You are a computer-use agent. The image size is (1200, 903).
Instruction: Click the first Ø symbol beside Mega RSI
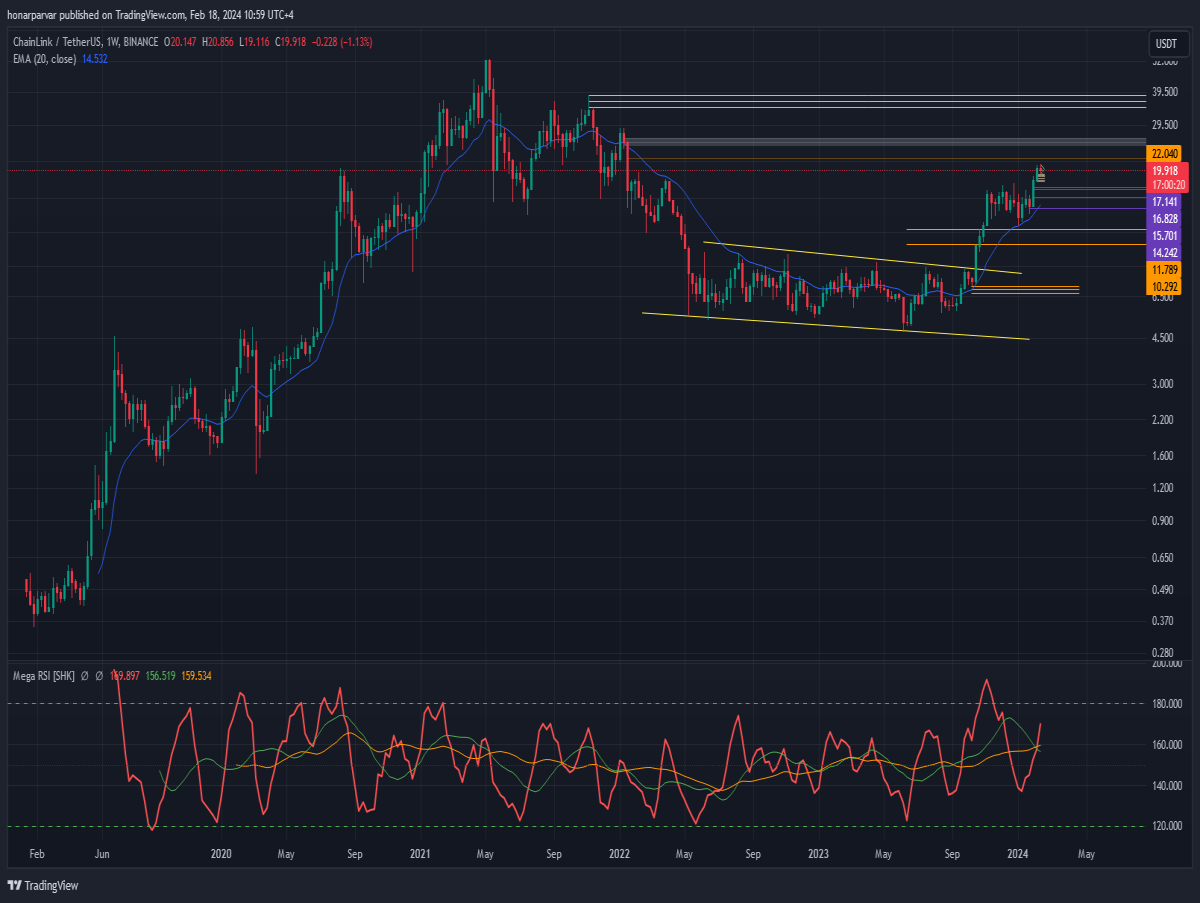pyautogui.click(x=86, y=676)
